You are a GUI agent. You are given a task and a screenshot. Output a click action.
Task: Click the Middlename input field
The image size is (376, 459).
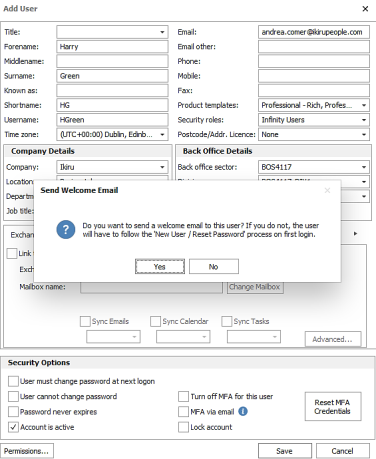coord(112,61)
